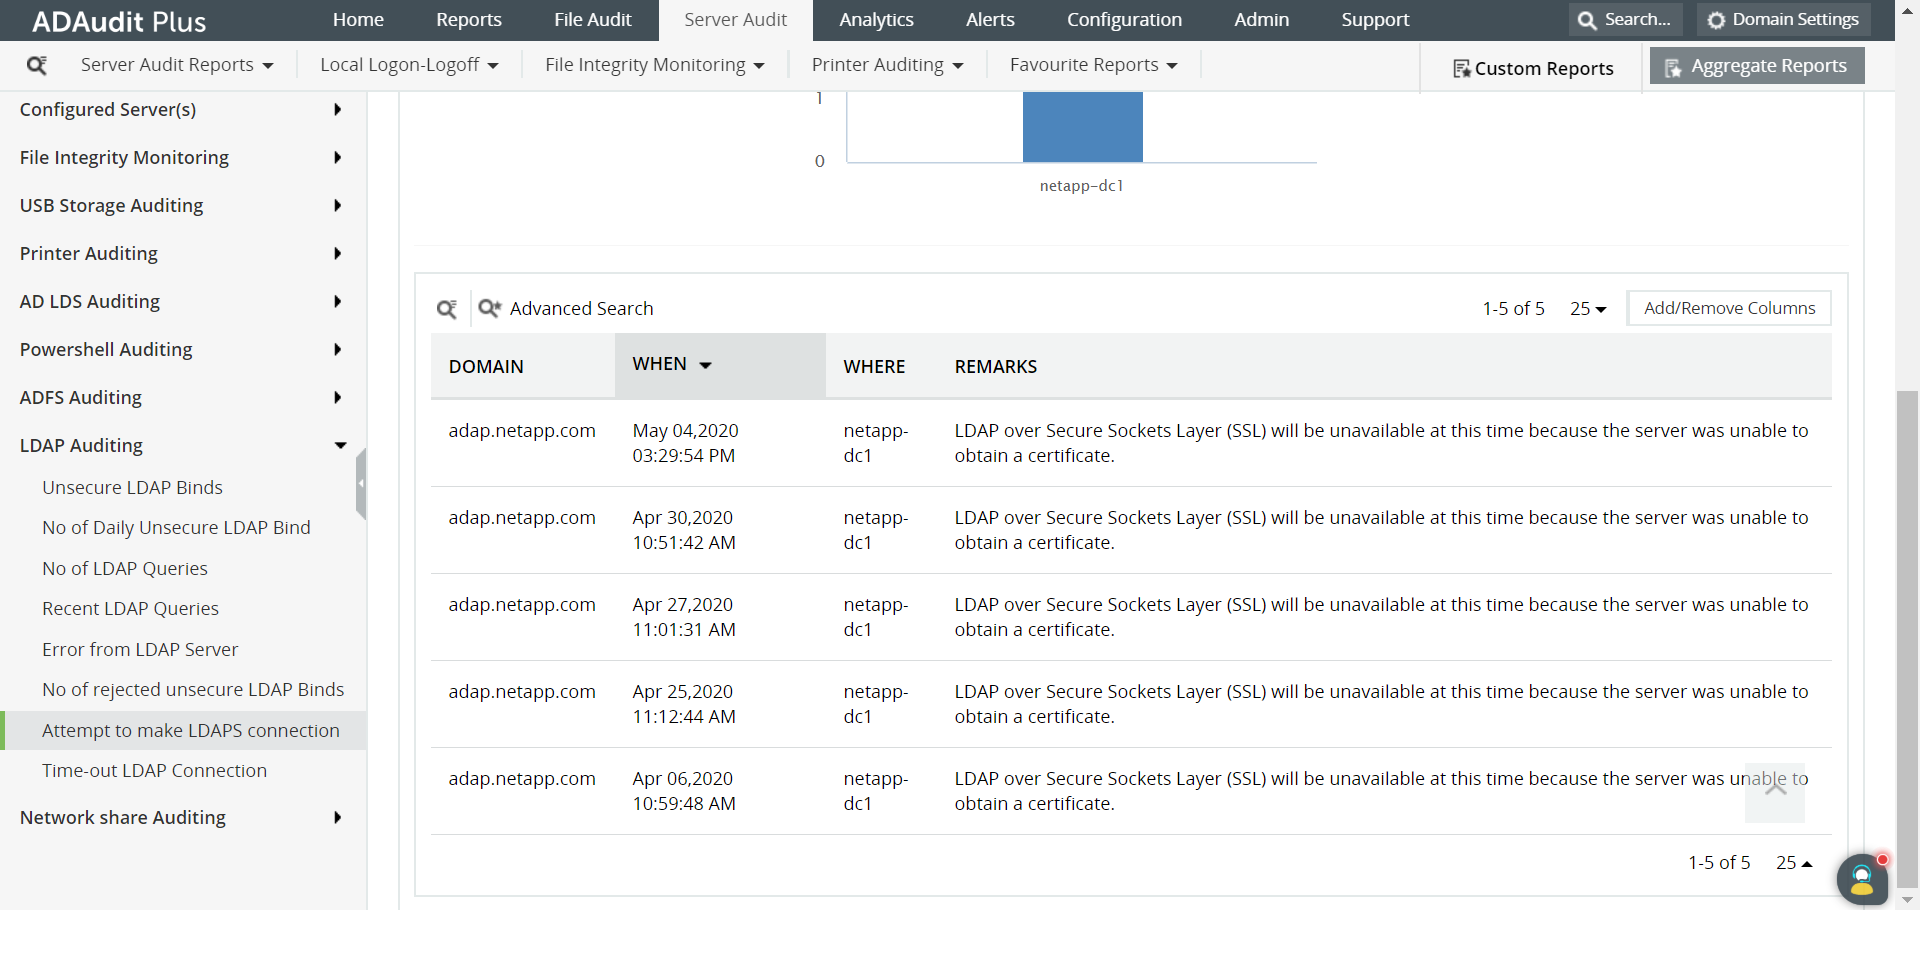The height and width of the screenshot is (972, 1920).
Task: Collapse the left sidebar with handle
Action: (361, 484)
